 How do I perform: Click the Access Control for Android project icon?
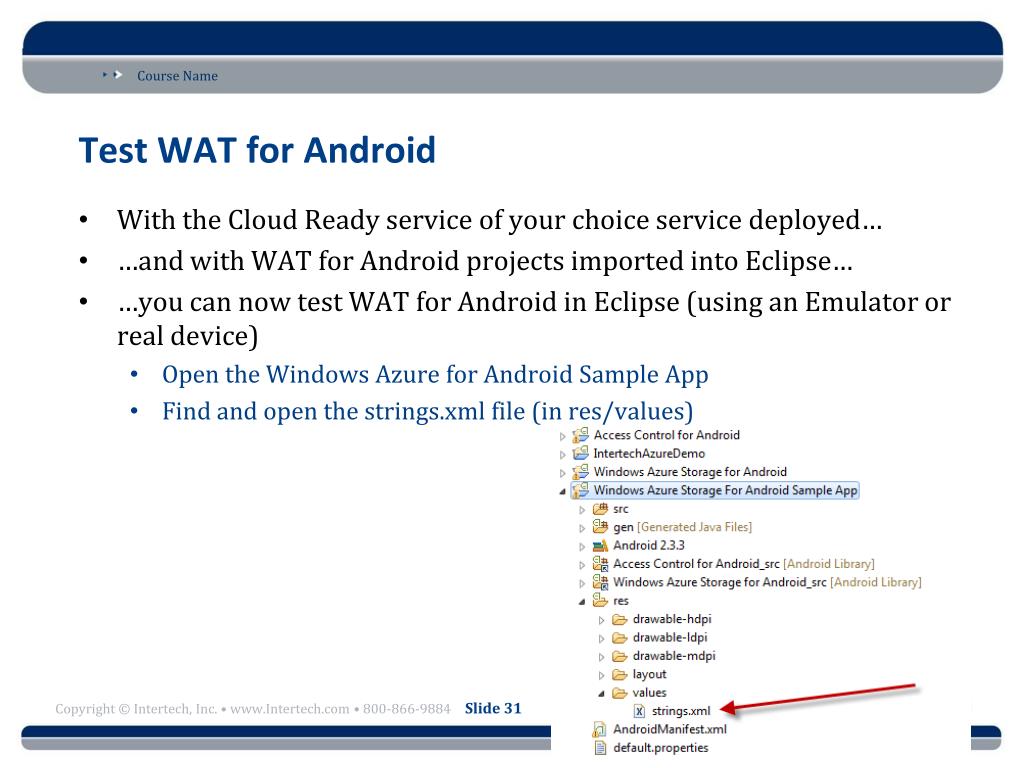click(x=580, y=435)
